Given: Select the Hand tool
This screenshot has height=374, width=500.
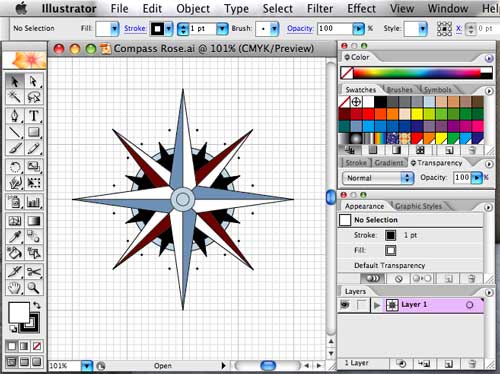Looking at the screenshot, I should tap(15, 288).
